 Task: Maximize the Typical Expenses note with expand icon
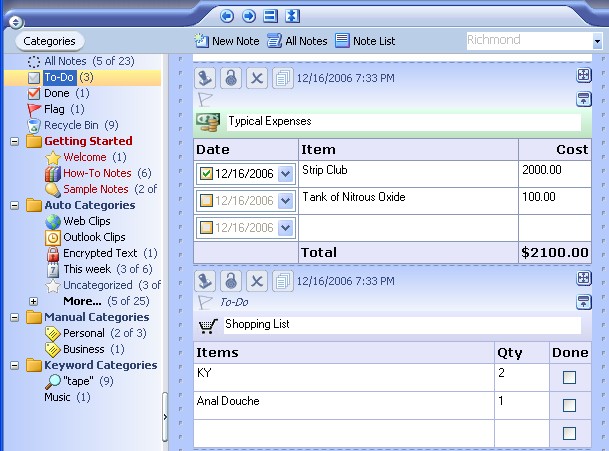pyautogui.click(x=584, y=76)
